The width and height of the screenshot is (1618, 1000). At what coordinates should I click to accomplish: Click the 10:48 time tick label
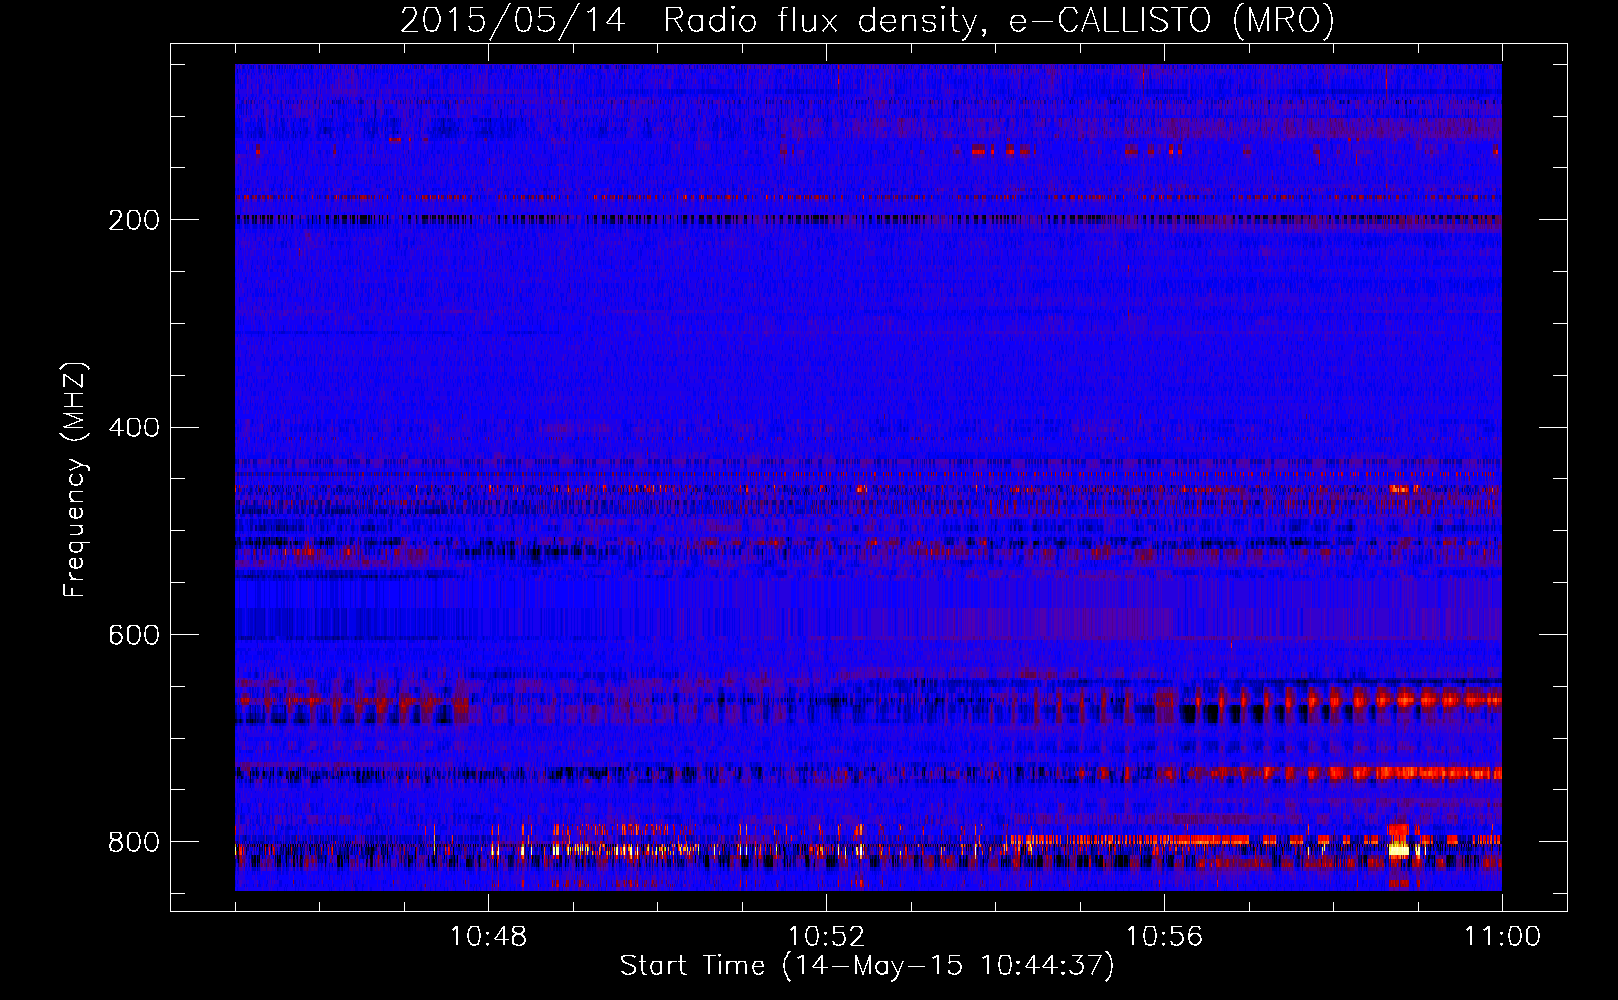point(488,937)
